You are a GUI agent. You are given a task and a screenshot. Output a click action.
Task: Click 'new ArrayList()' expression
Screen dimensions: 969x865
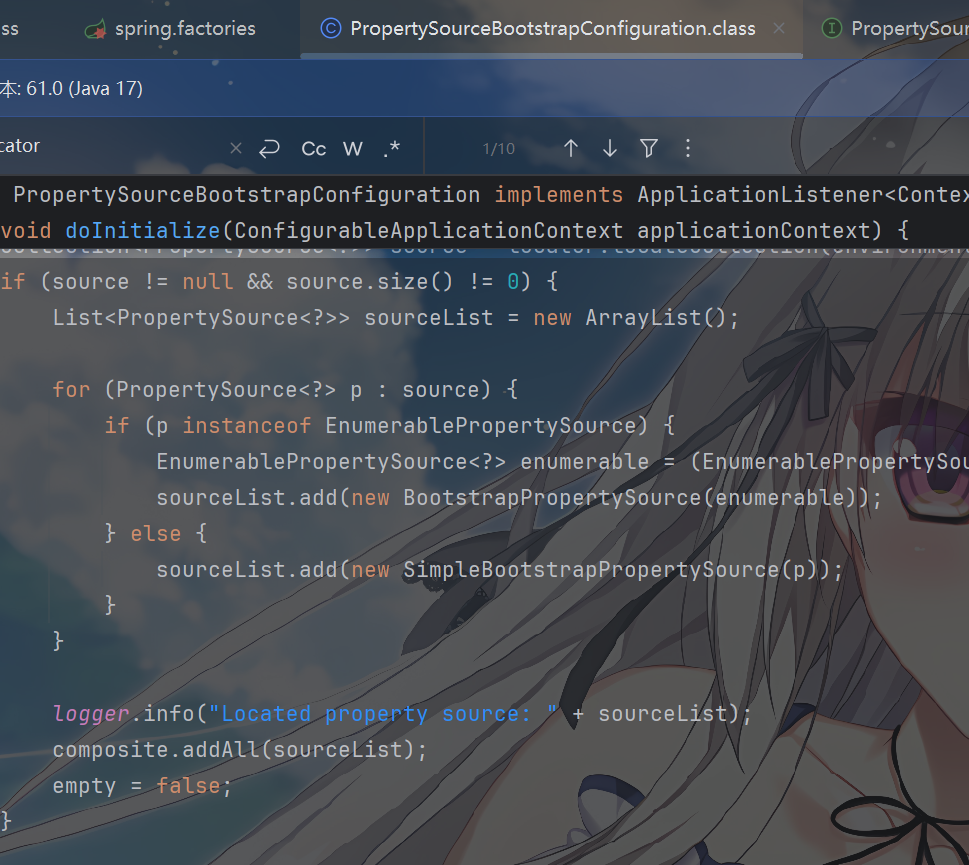click(629, 318)
